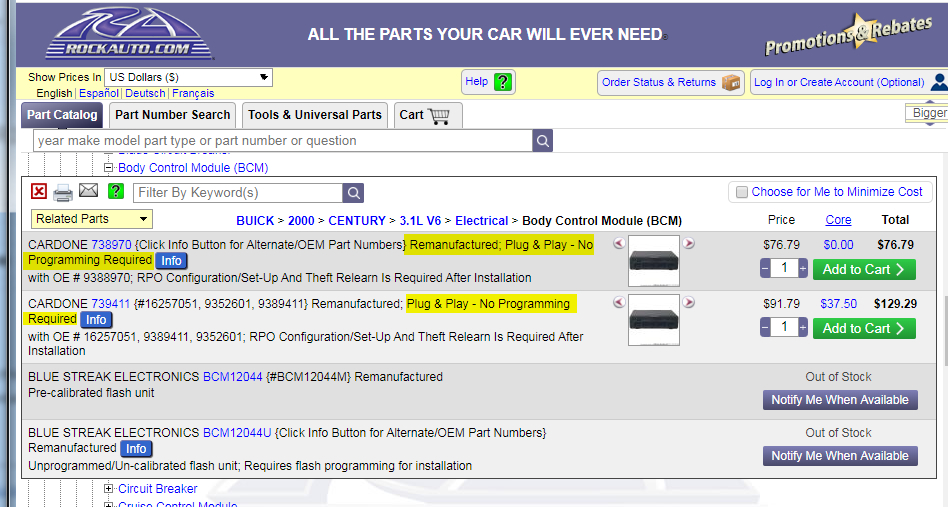Next image arrow for CARDONE 738970

point(689,244)
